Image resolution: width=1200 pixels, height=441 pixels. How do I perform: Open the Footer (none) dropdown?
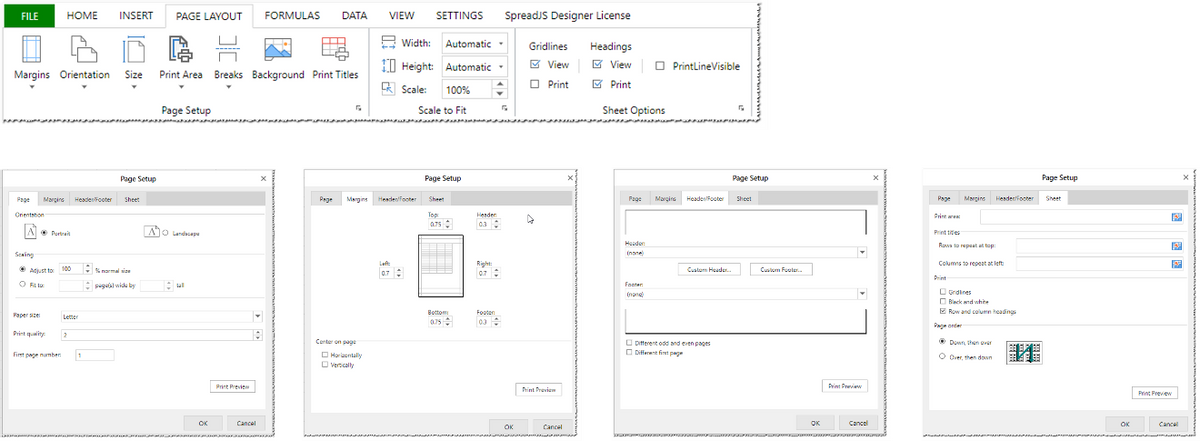point(744,294)
